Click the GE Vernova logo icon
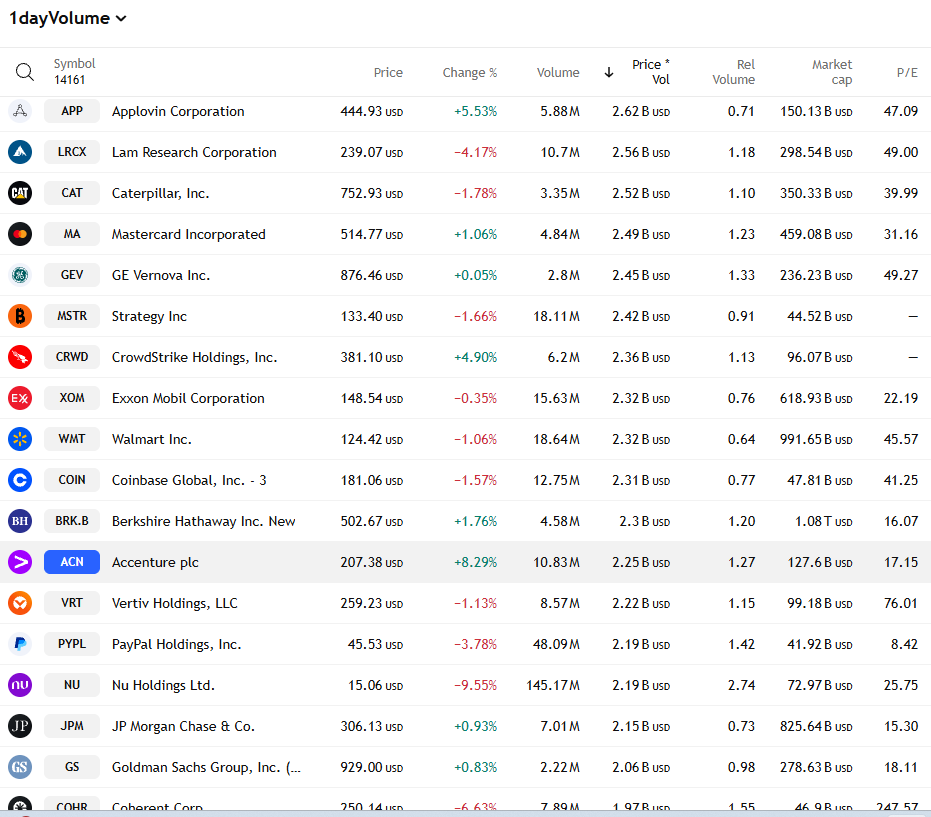 pos(20,275)
